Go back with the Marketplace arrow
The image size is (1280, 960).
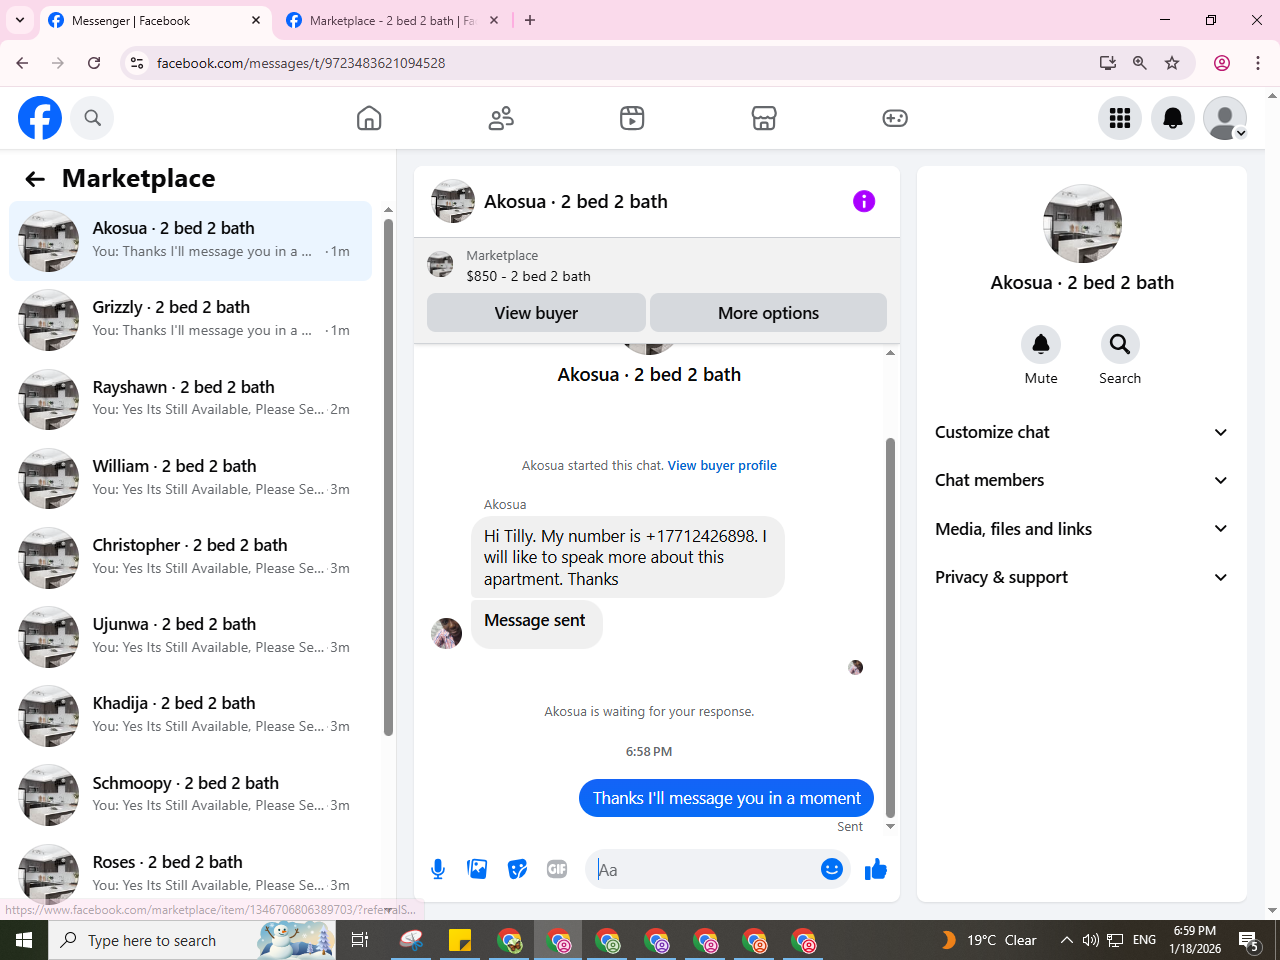pos(35,179)
